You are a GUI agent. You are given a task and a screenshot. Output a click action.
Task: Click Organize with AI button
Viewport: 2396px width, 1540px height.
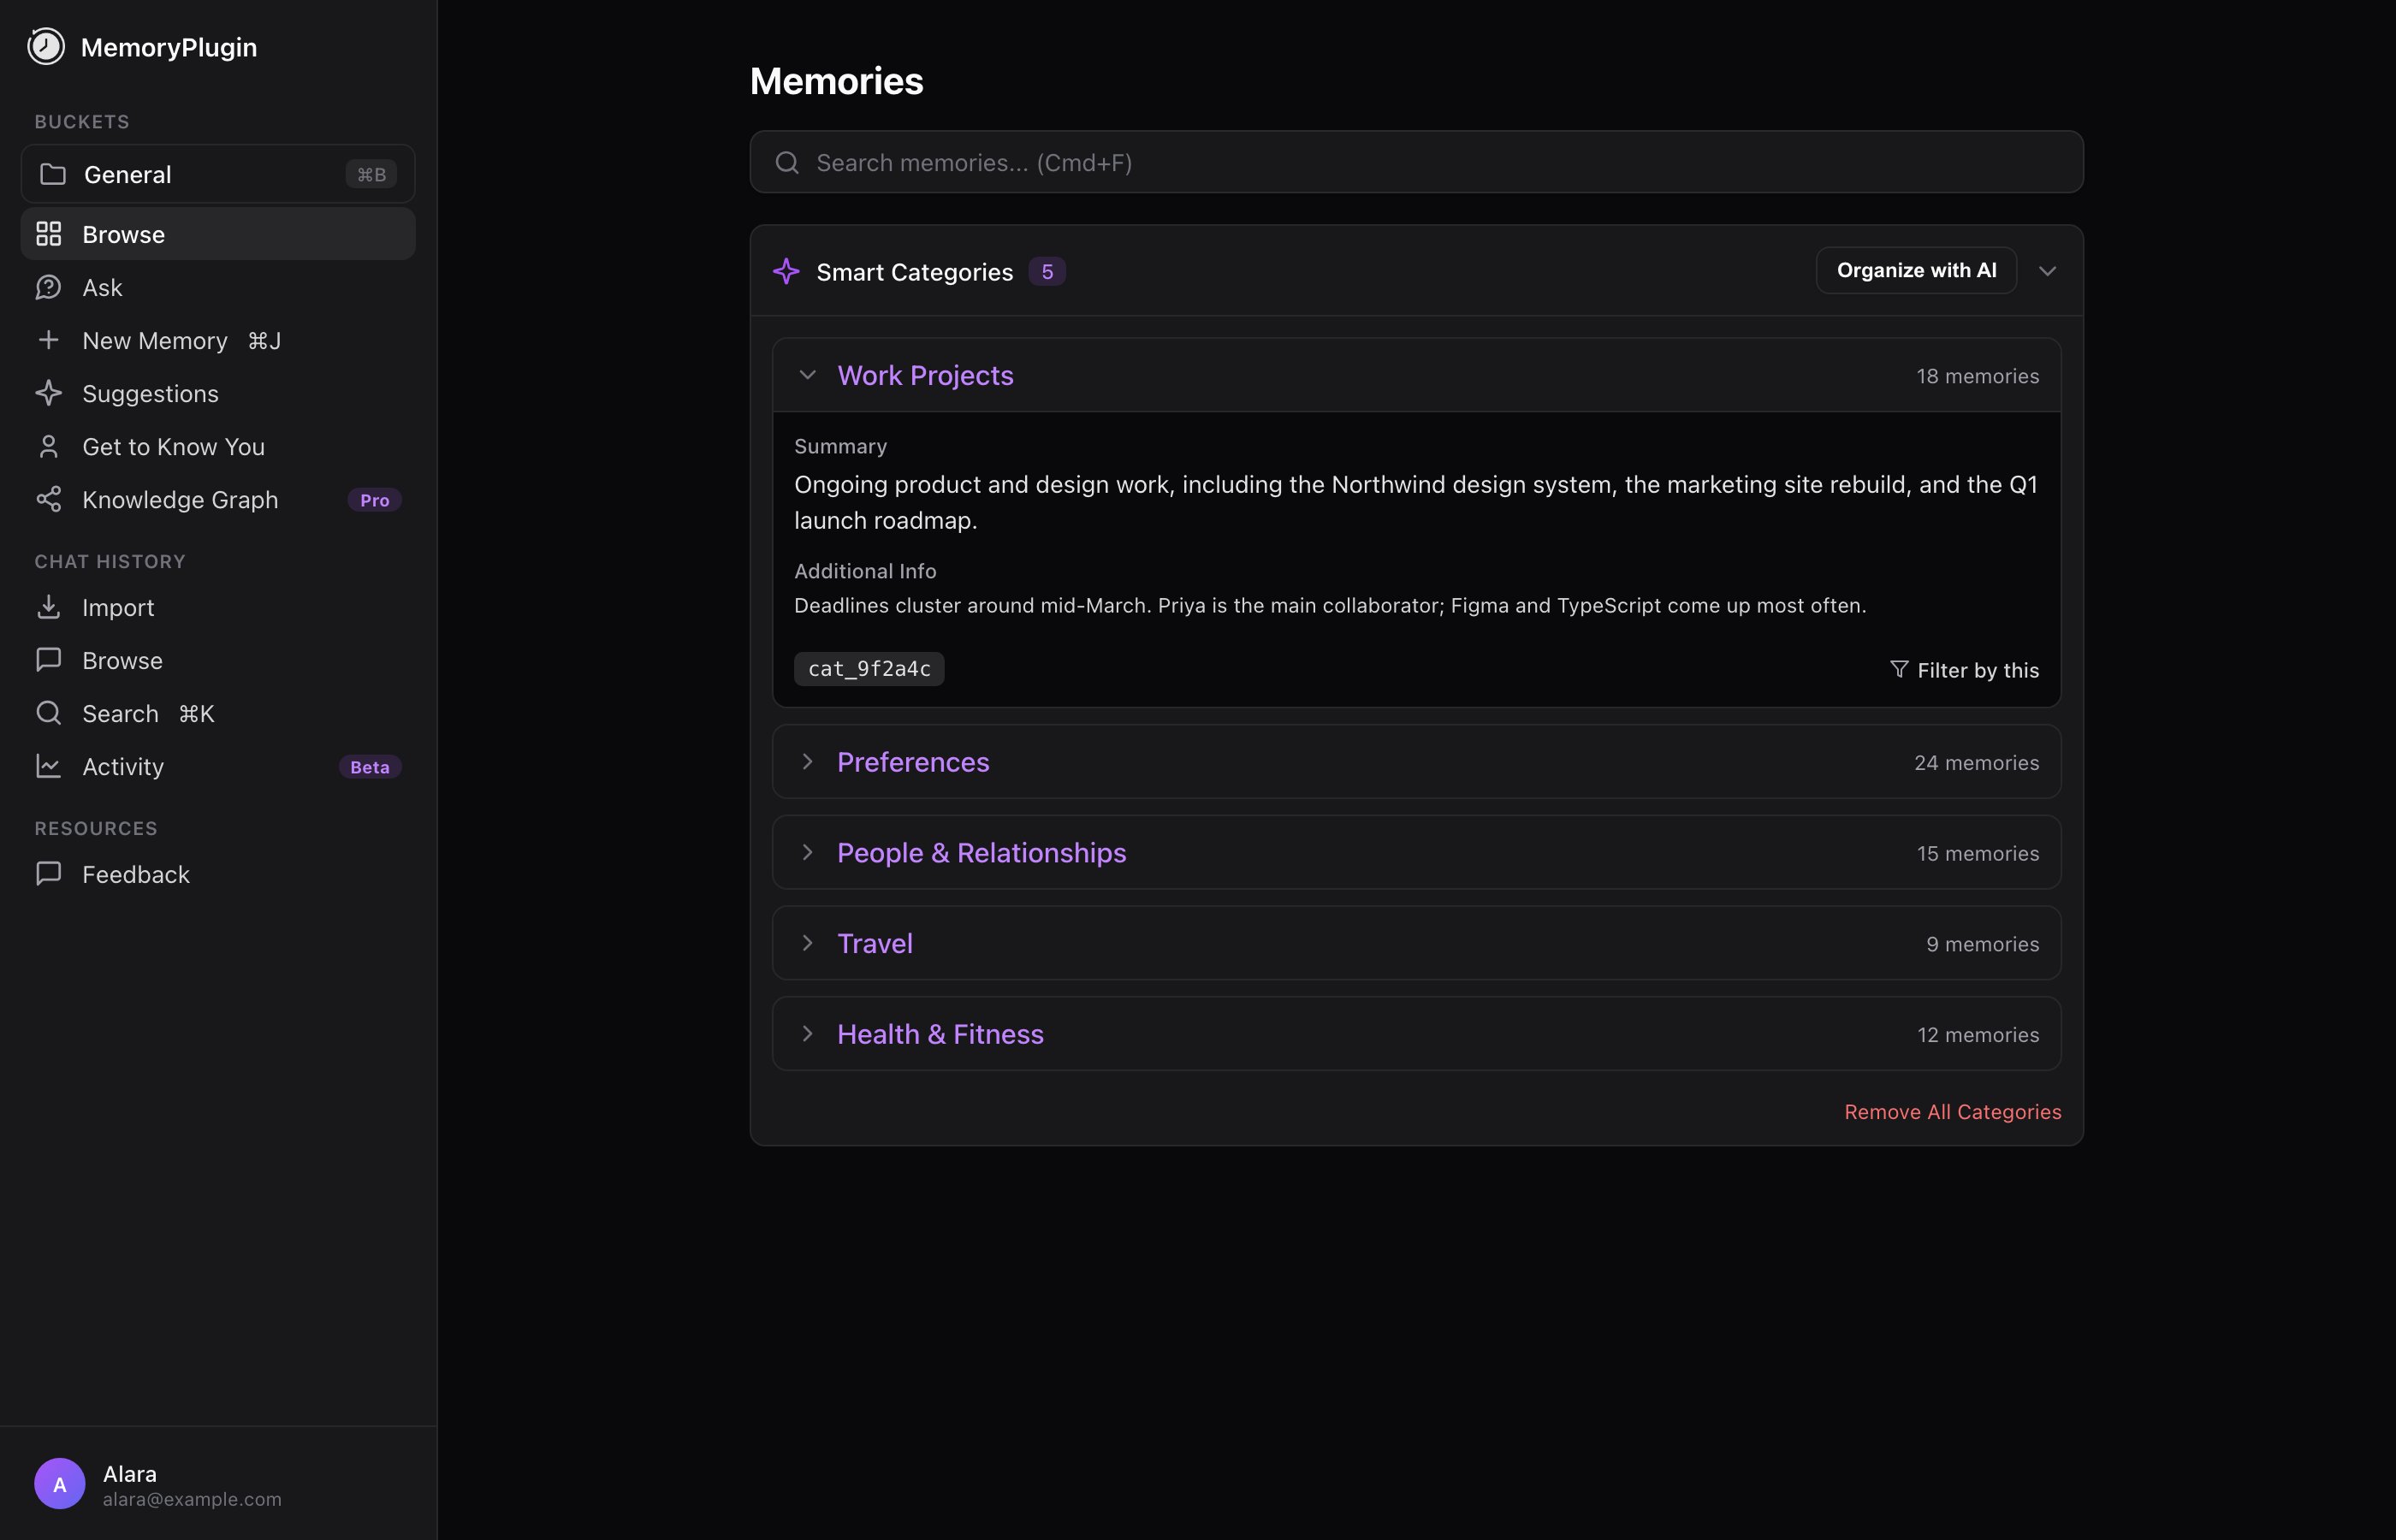pos(1916,270)
